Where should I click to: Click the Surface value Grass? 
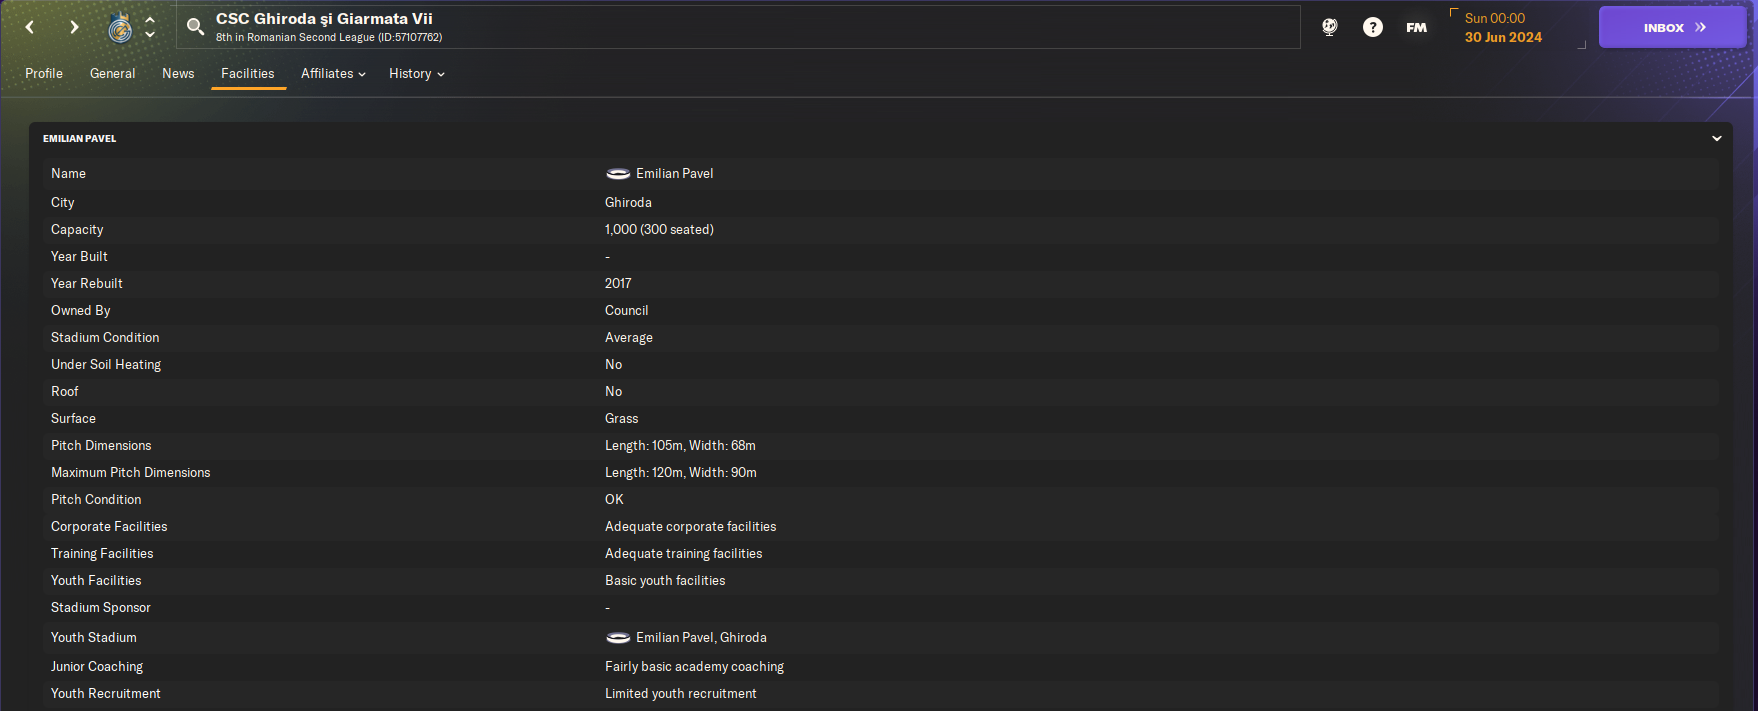(621, 419)
